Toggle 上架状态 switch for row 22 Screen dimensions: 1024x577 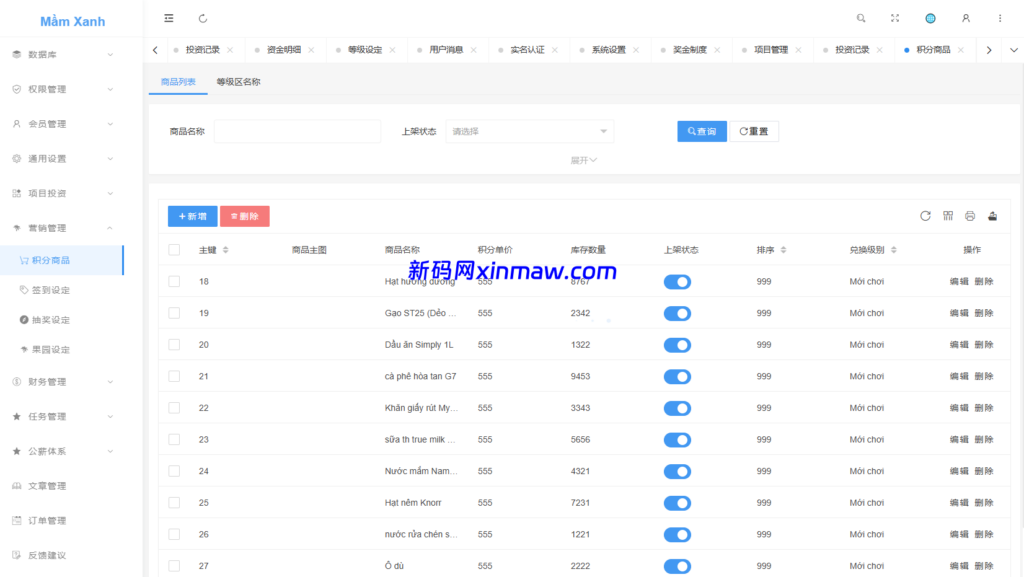click(x=677, y=408)
